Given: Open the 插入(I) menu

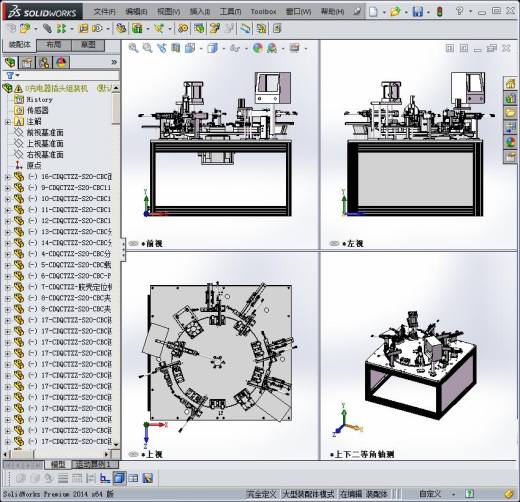Looking at the screenshot, I should coord(200,12).
